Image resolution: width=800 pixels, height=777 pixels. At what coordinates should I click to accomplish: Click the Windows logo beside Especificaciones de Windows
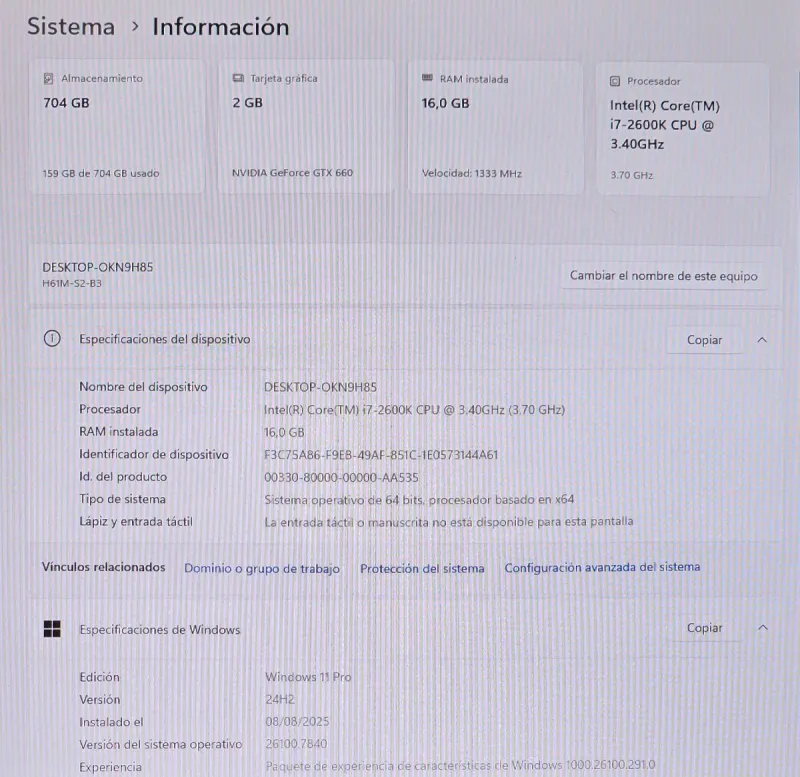(x=52, y=629)
